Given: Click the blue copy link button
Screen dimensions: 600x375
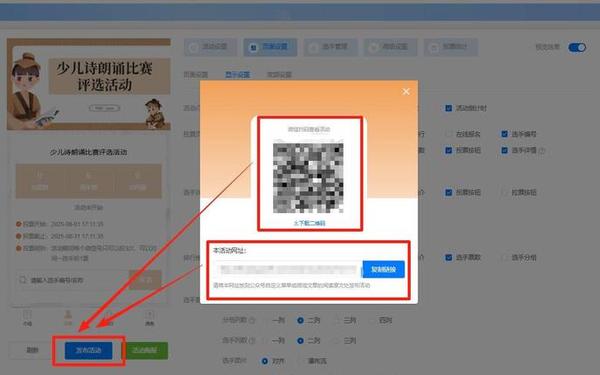Looking at the screenshot, I should 383,269.
